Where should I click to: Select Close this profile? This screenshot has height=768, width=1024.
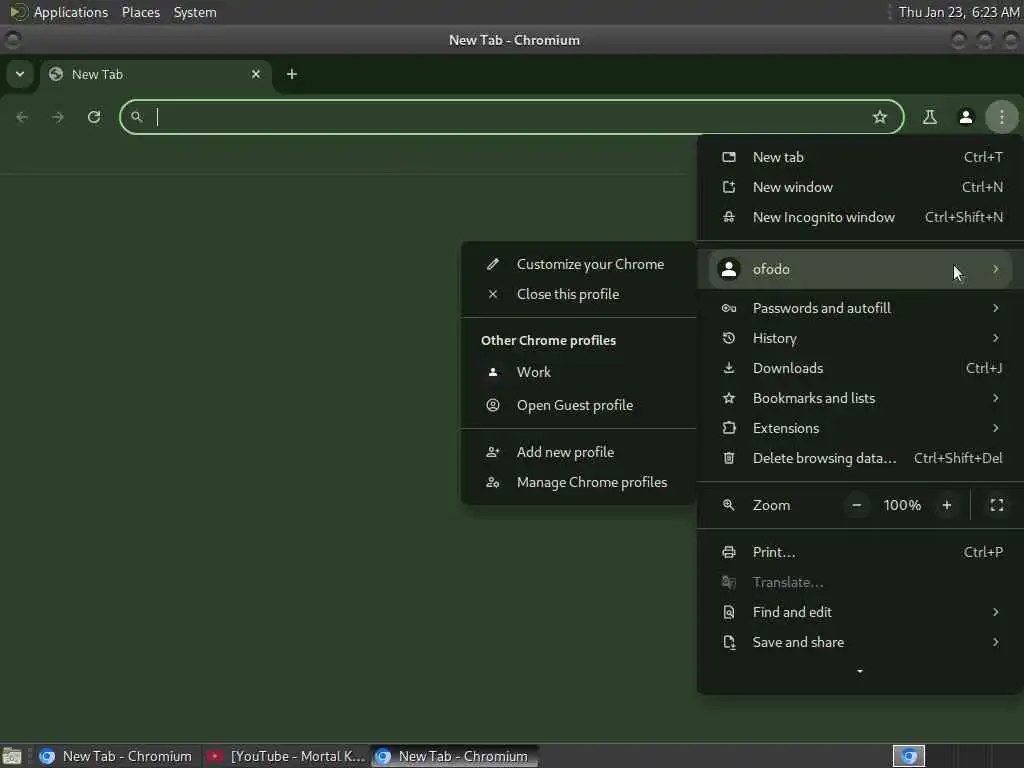click(x=579, y=294)
